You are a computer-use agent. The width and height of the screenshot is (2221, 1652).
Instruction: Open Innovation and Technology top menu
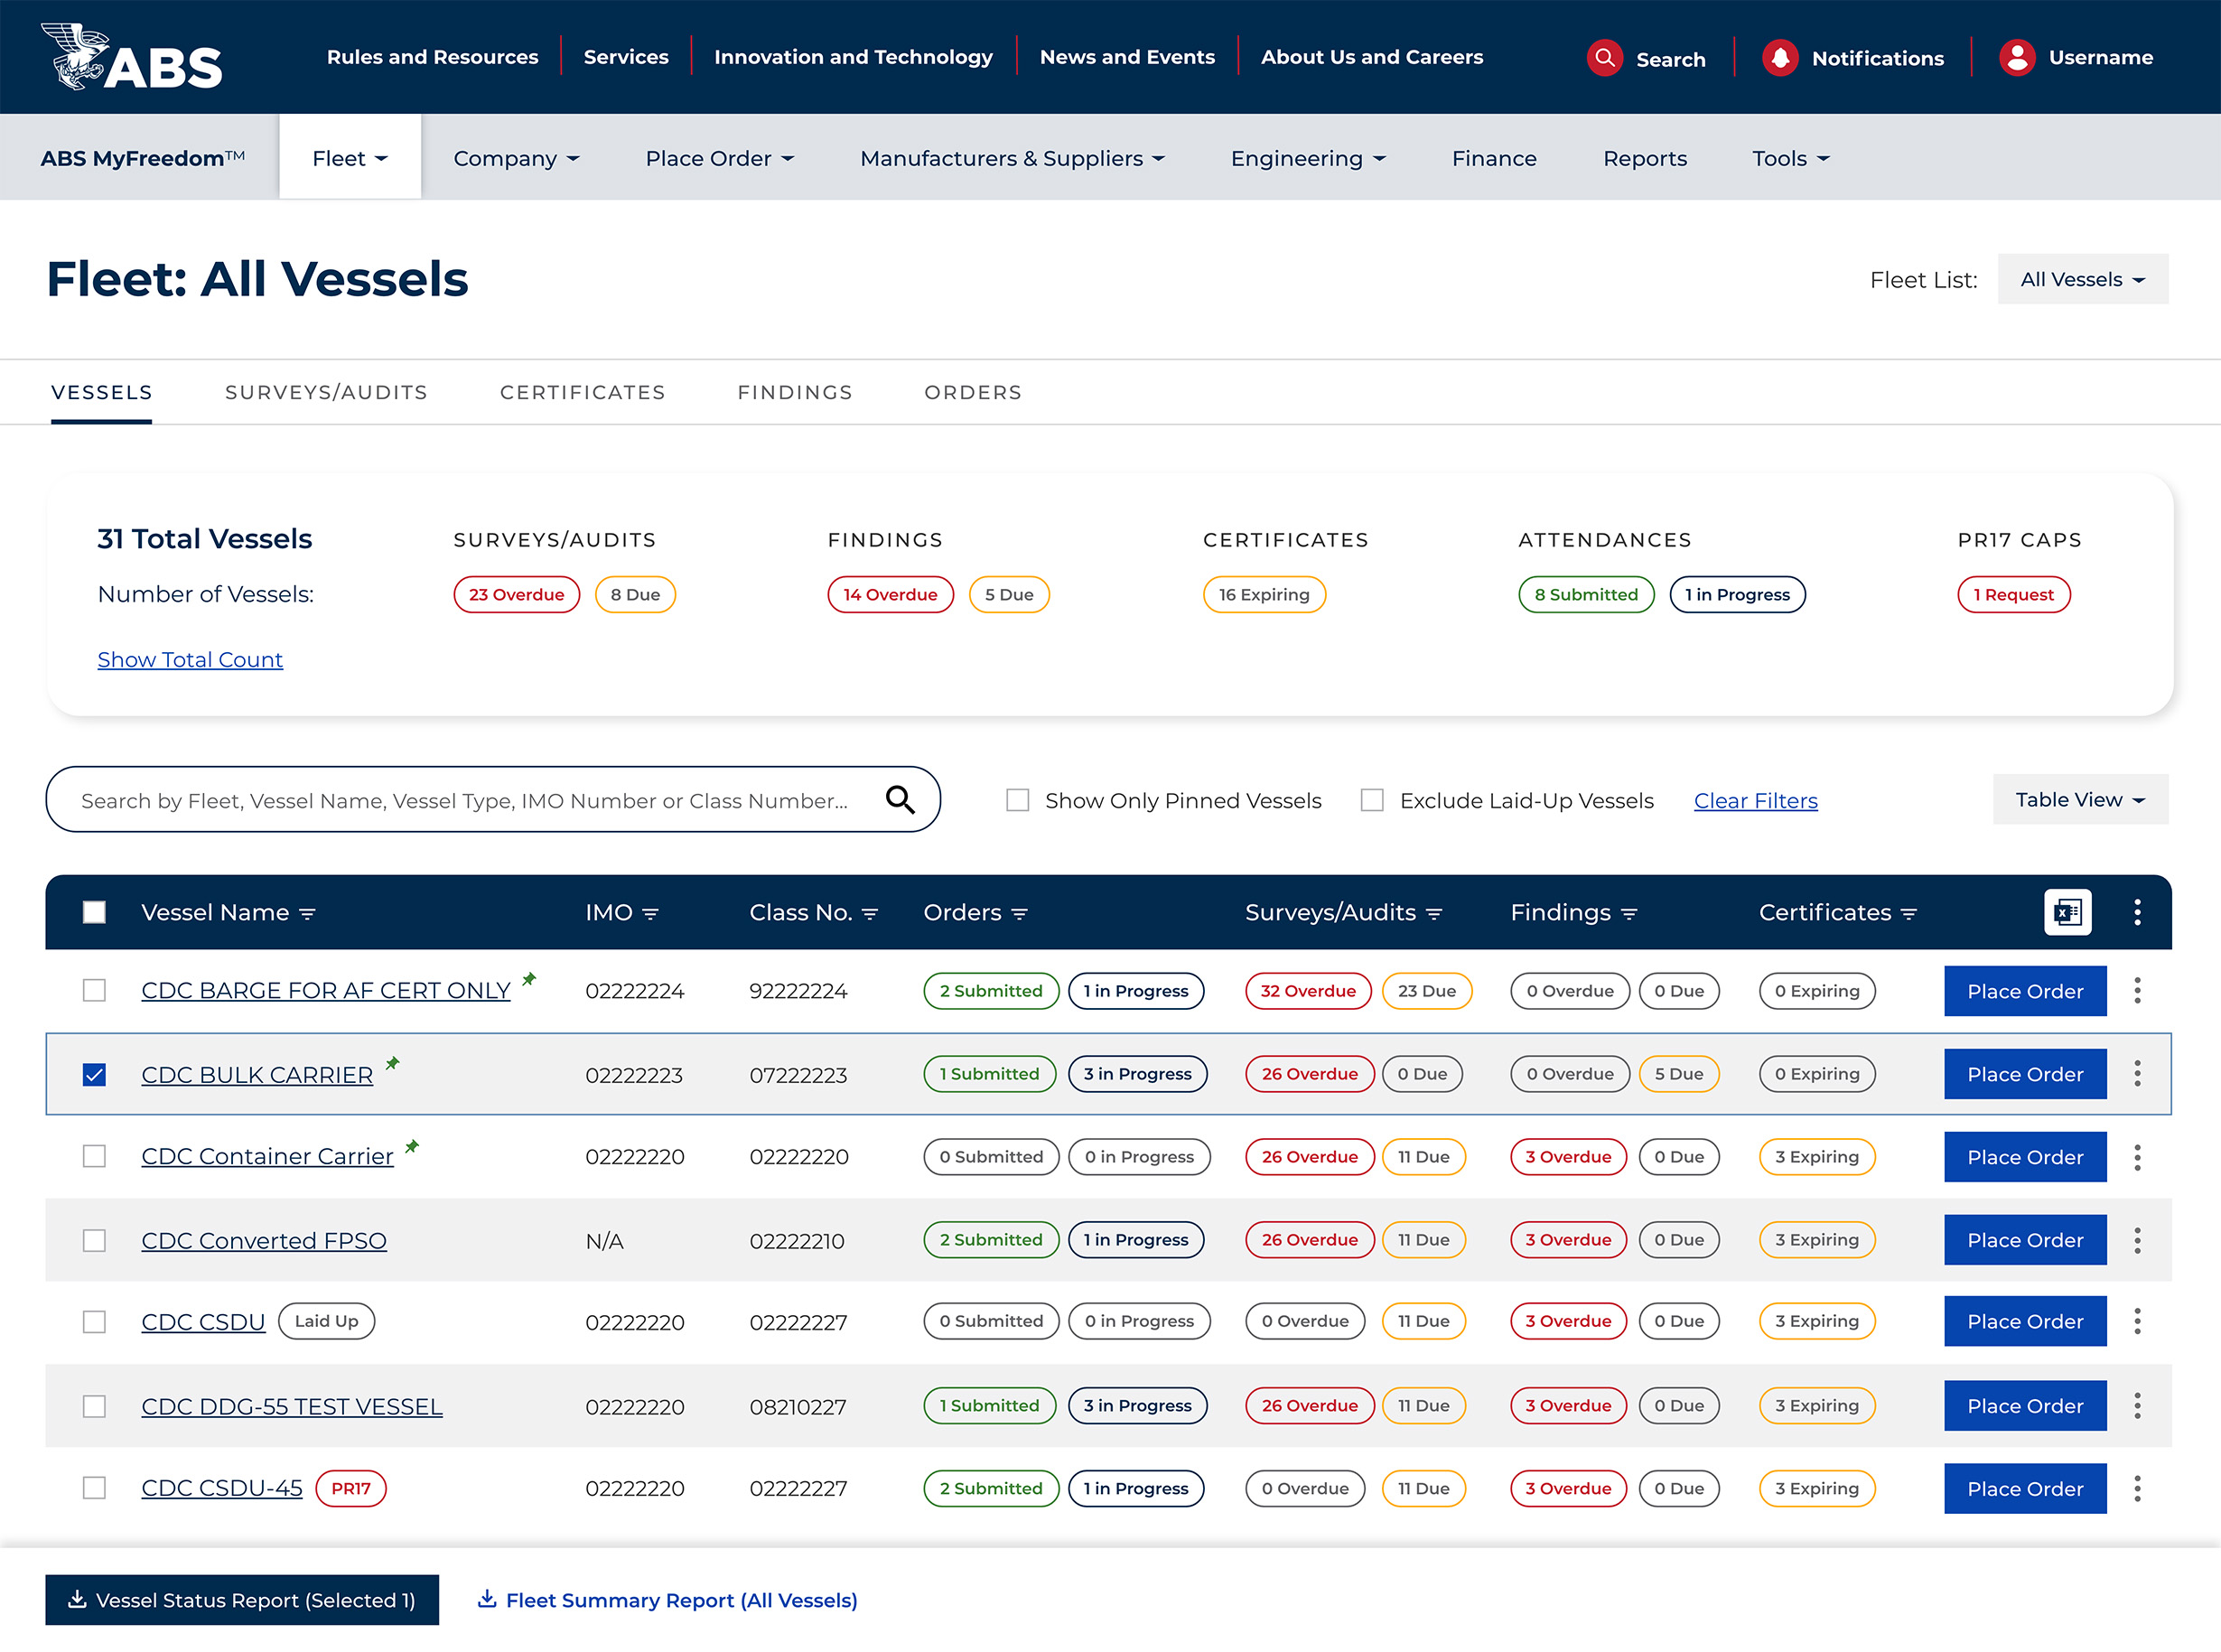coord(853,57)
